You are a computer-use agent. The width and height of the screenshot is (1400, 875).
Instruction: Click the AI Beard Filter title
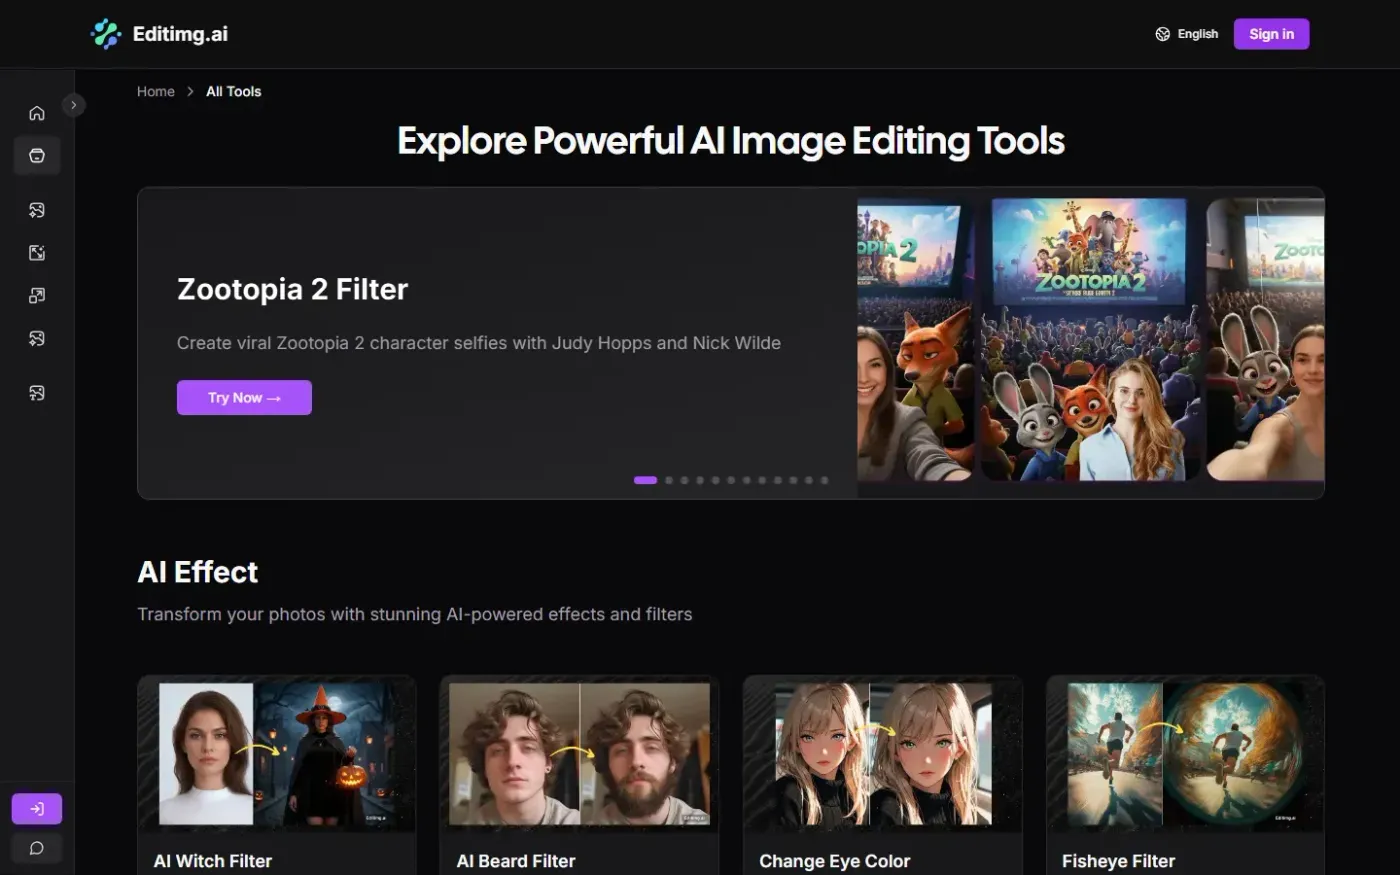(516, 861)
